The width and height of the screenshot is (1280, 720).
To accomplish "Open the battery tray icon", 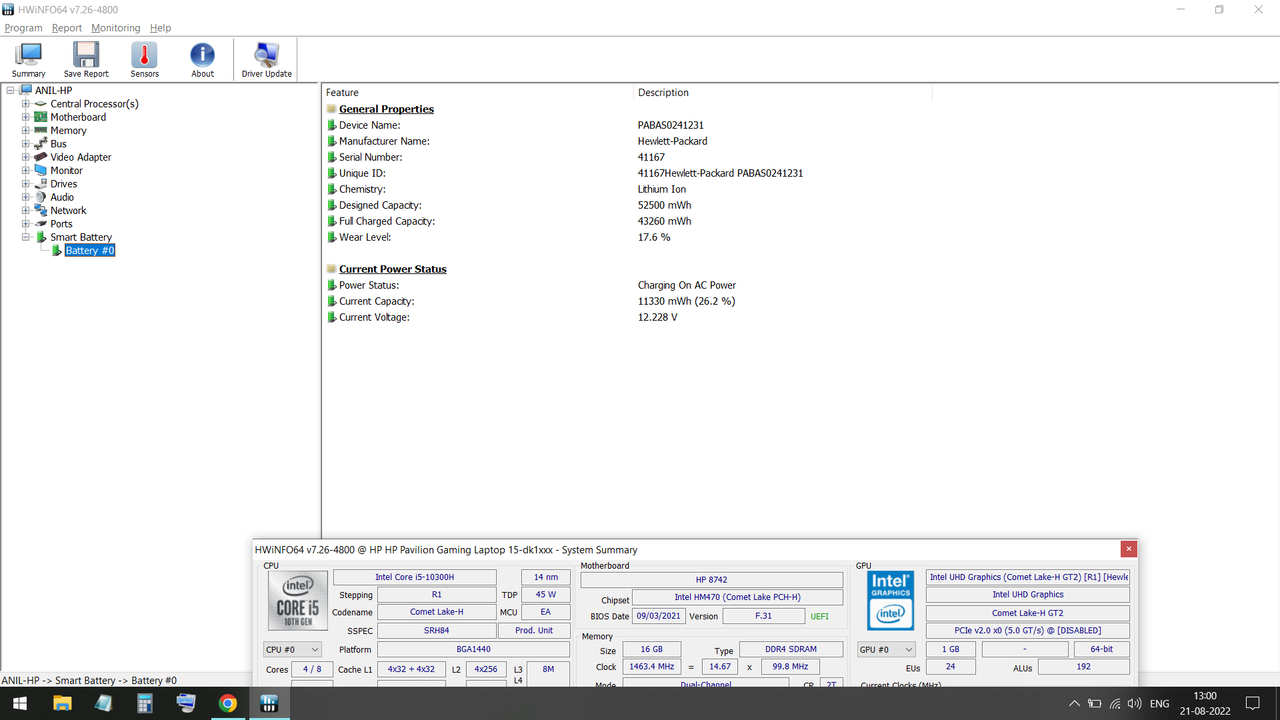I will [1095, 704].
